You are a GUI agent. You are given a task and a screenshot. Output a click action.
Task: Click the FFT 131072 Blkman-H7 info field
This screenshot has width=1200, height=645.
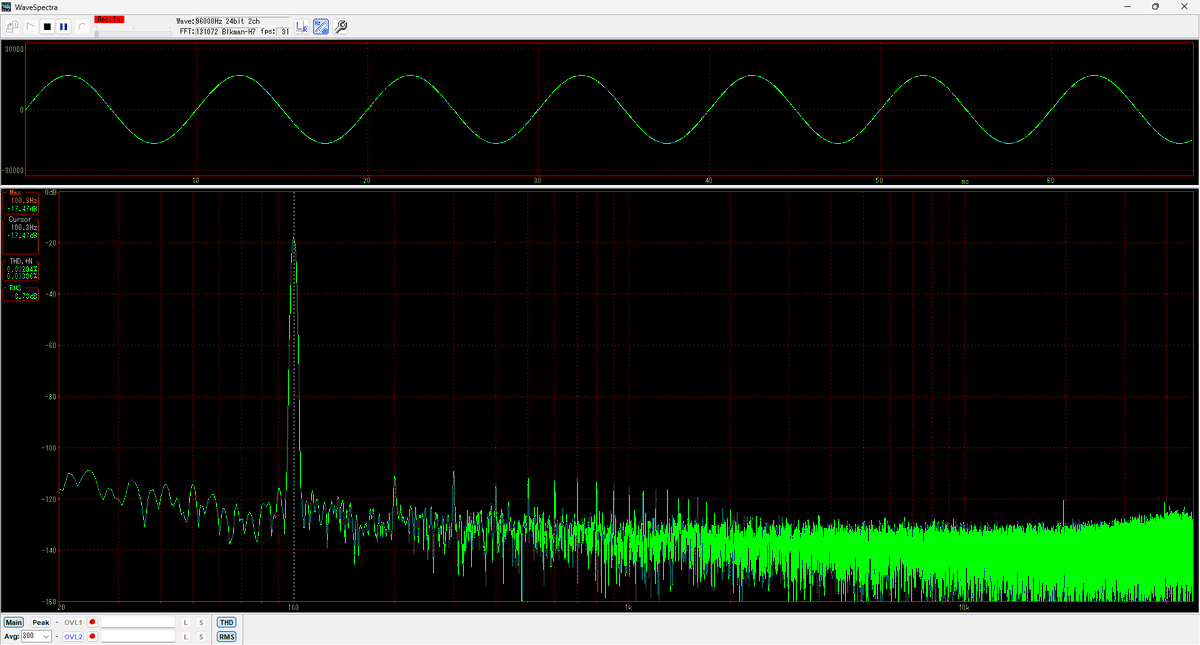(225, 32)
